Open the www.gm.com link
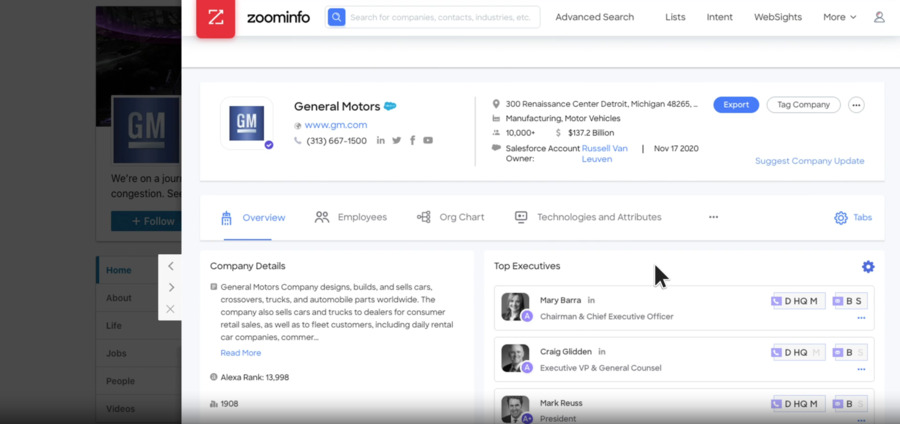Viewport: 900px width, 424px height. [x=336, y=125]
